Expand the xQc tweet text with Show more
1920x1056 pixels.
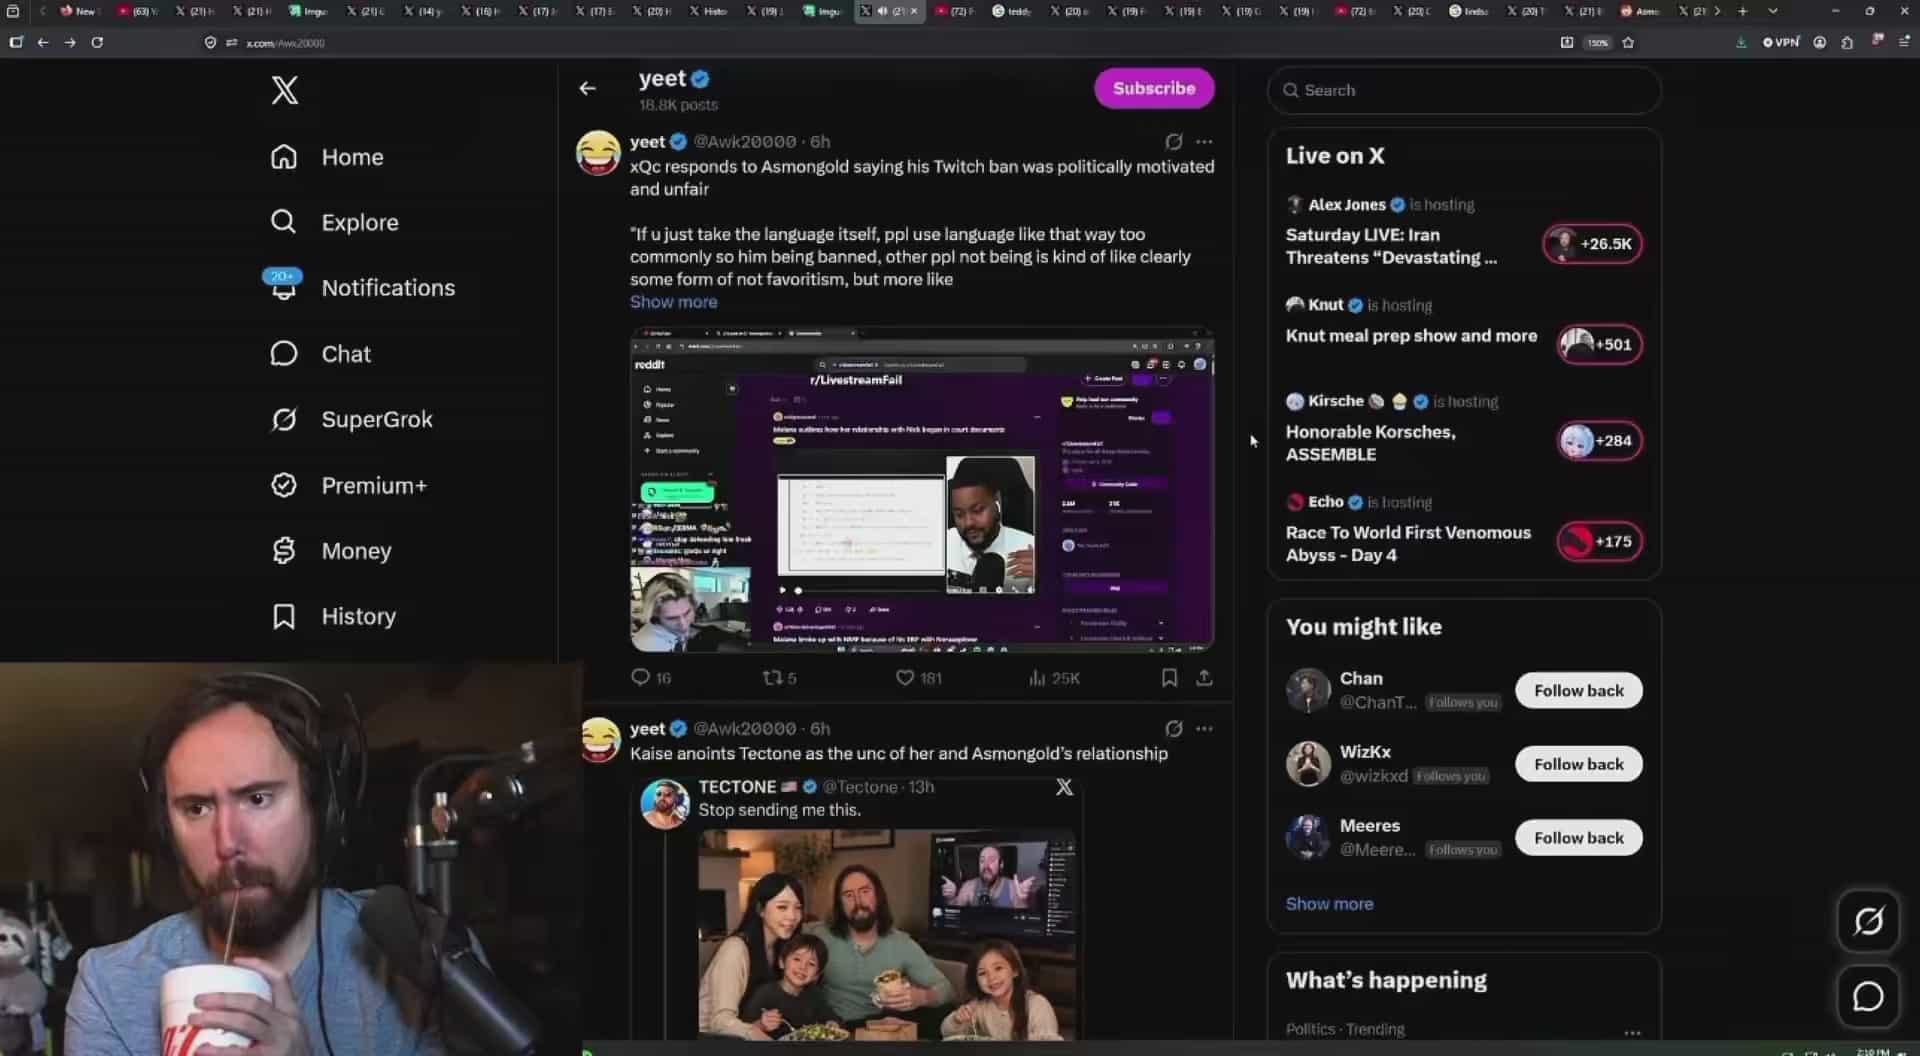pyautogui.click(x=673, y=302)
